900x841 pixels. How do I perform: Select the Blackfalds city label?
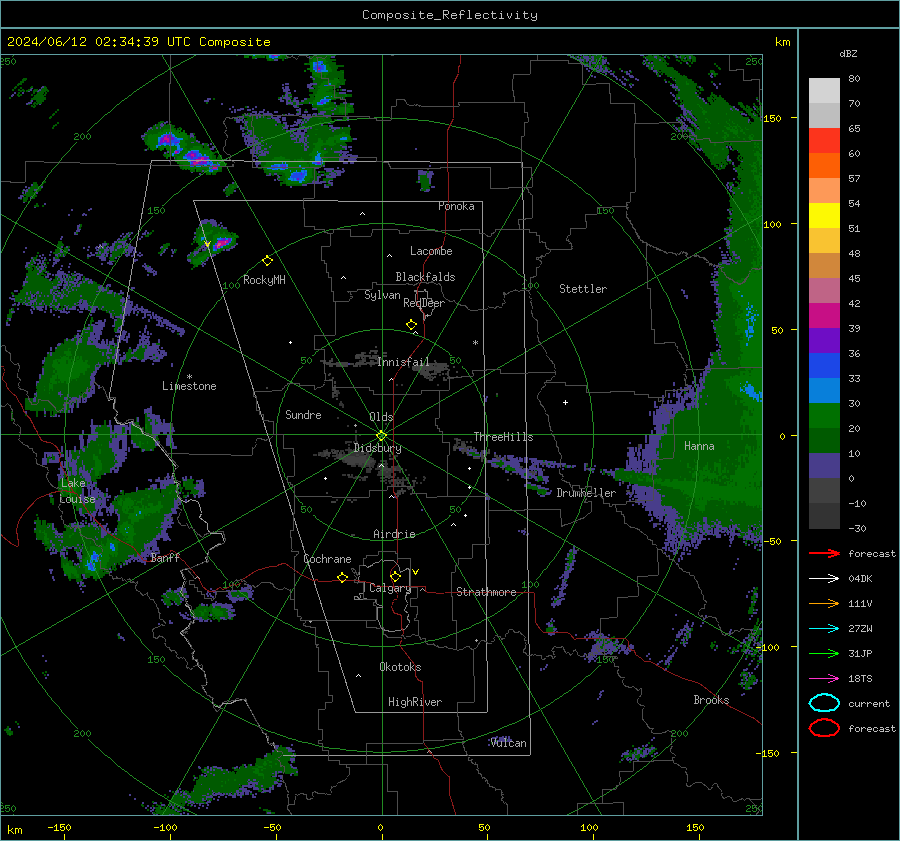[425, 277]
